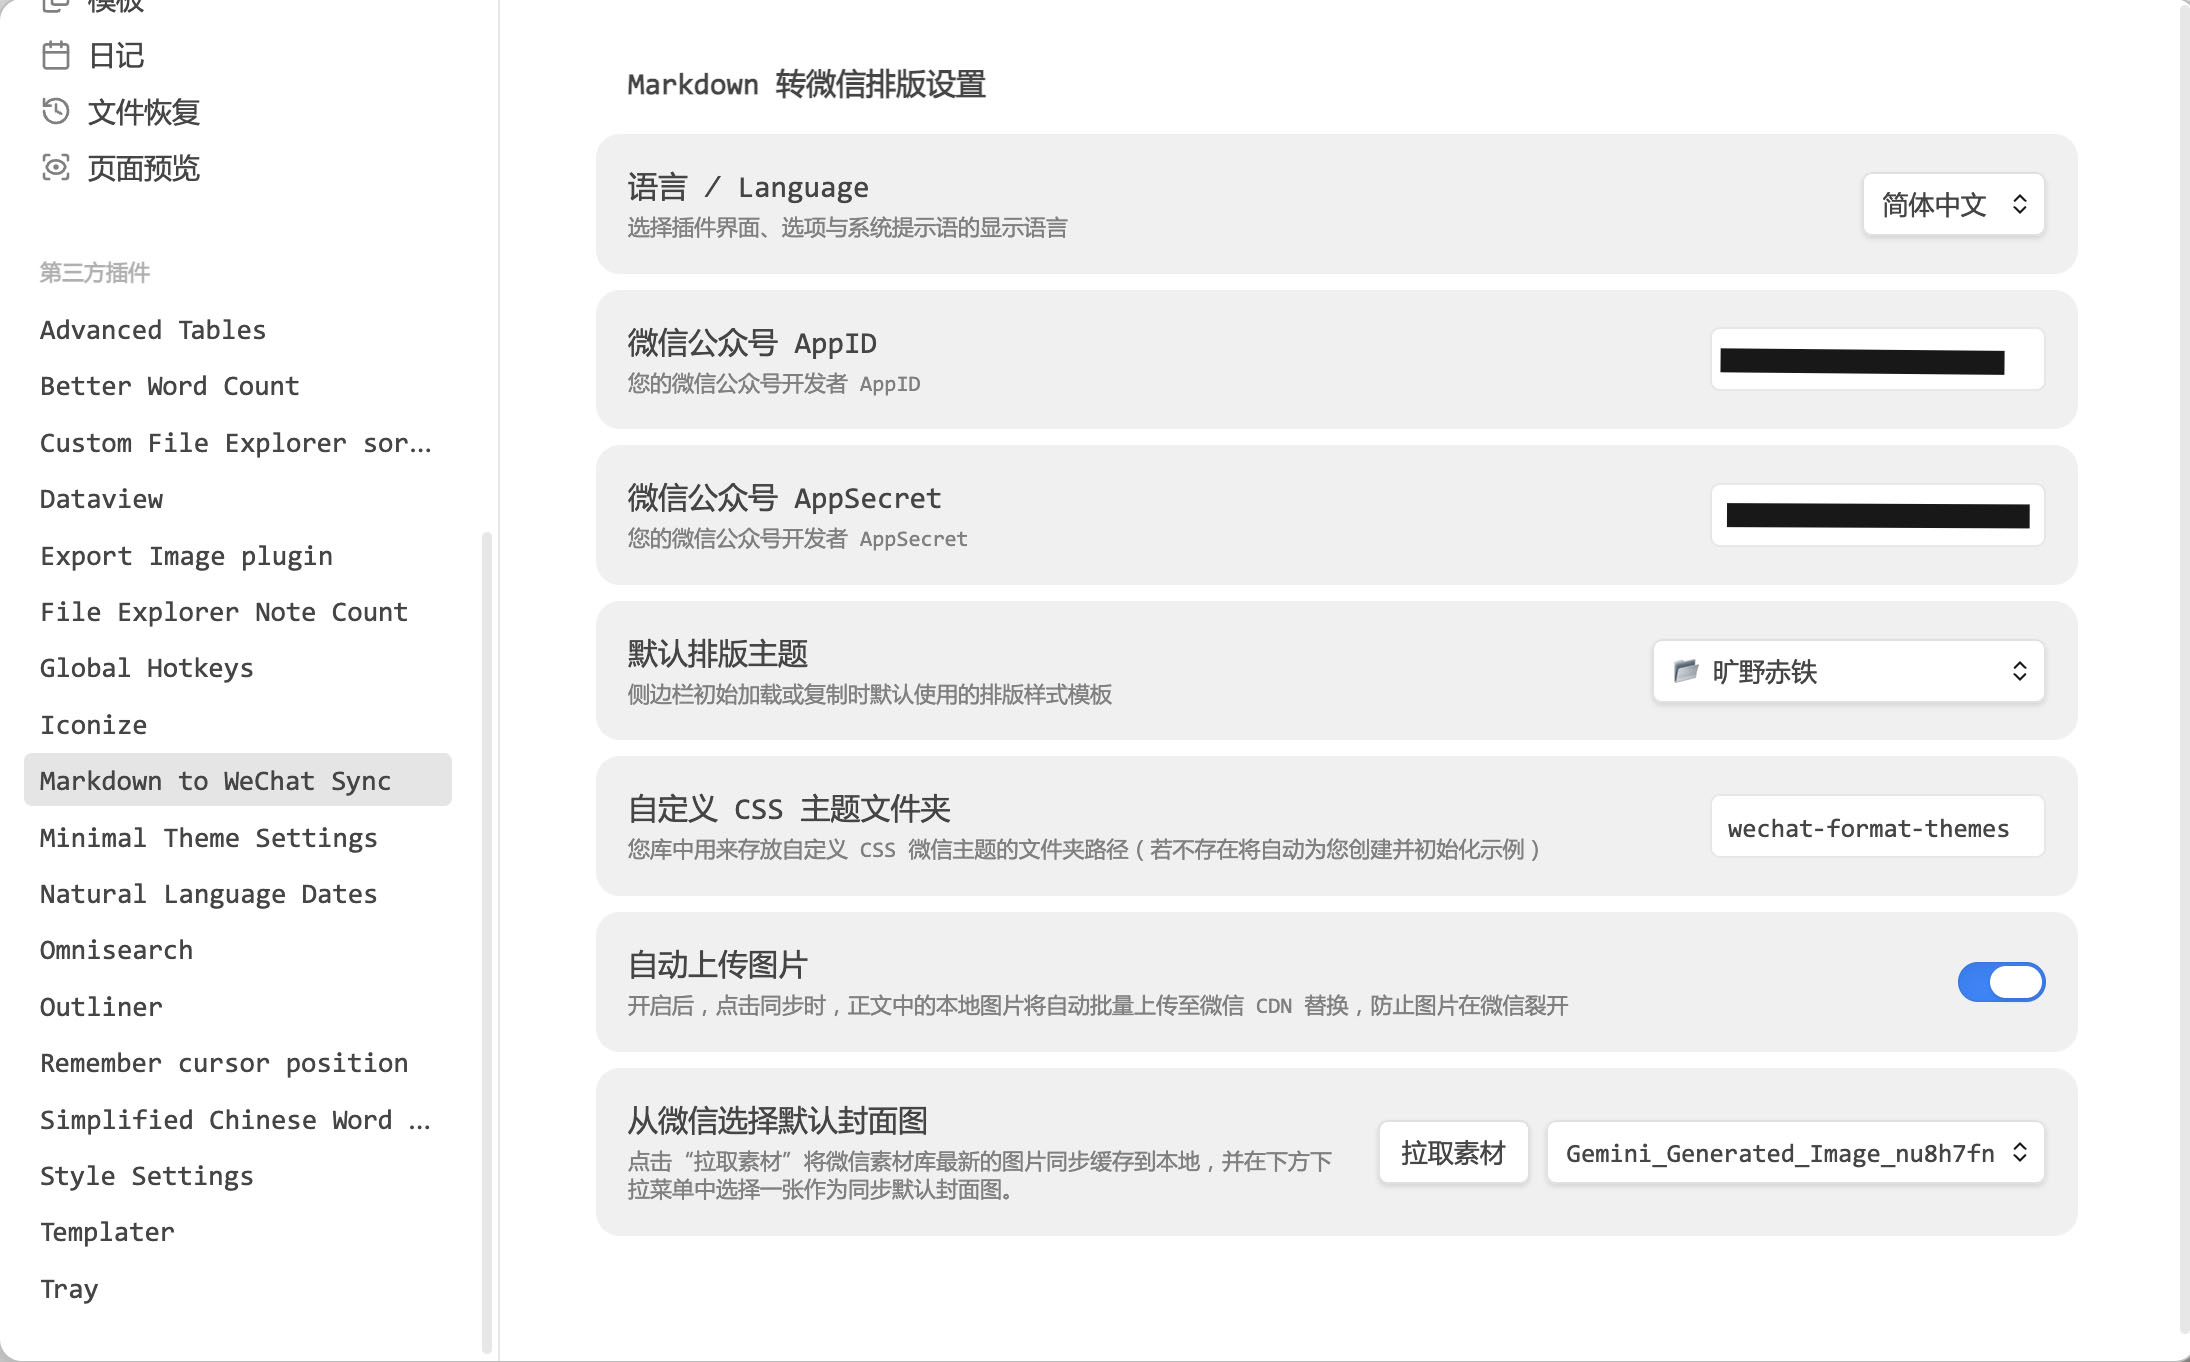Image resolution: width=2190 pixels, height=1362 pixels.
Task: Click the Markdown 转微信排版设置 heading
Action: [x=806, y=85]
